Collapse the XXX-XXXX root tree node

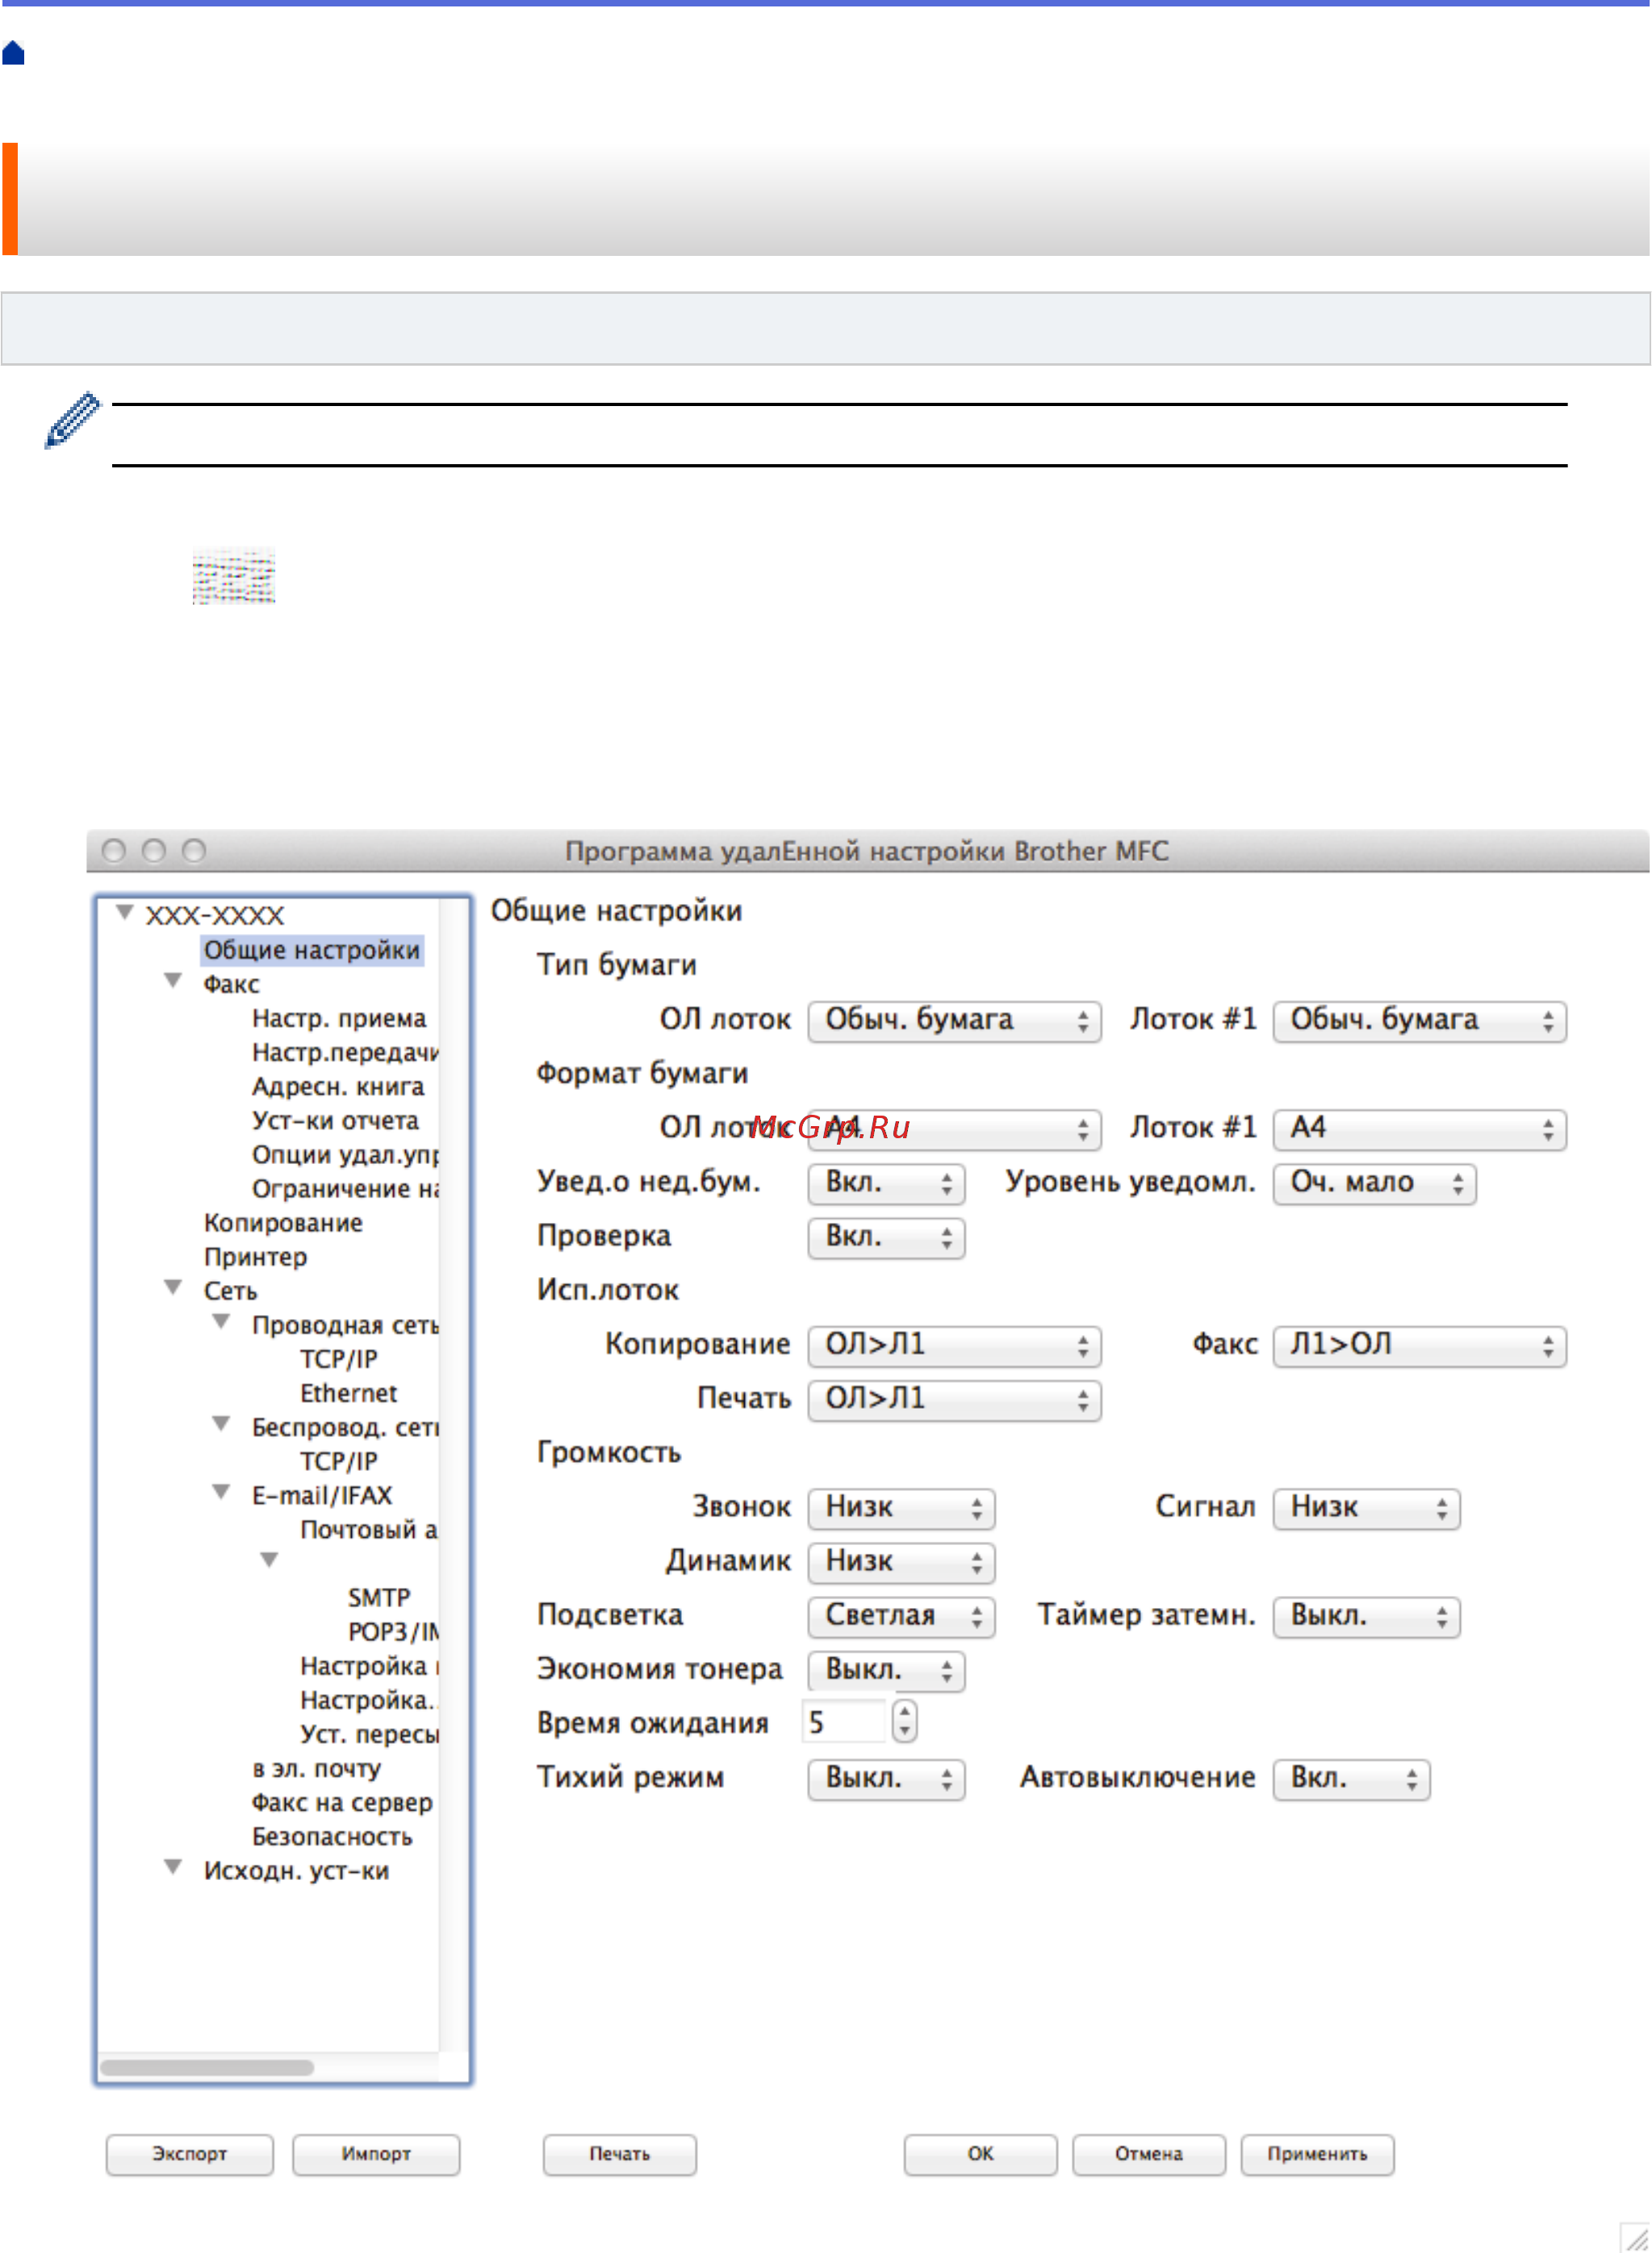click(125, 912)
